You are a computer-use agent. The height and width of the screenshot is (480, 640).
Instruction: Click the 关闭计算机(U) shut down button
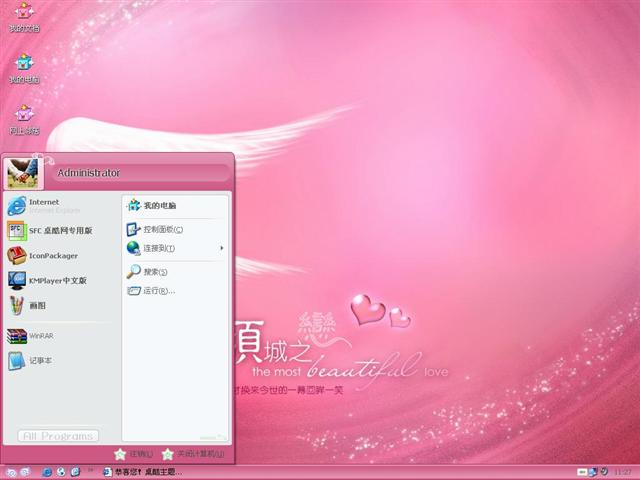pyautogui.click(x=193, y=454)
